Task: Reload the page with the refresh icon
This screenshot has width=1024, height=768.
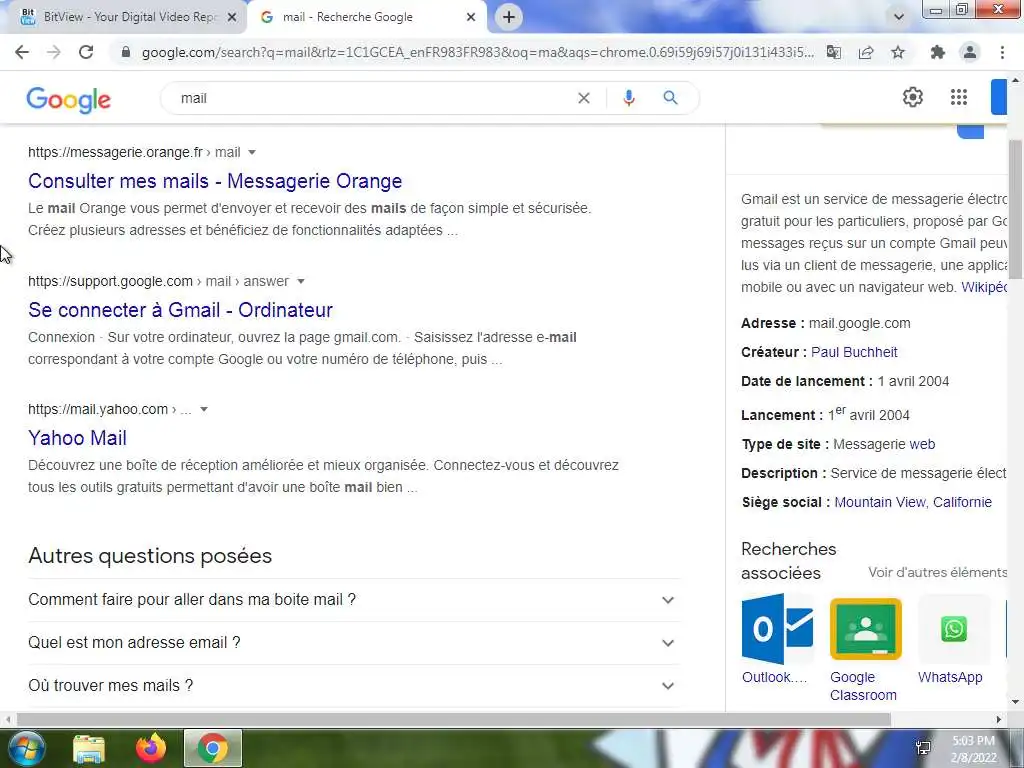Action: point(86,52)
